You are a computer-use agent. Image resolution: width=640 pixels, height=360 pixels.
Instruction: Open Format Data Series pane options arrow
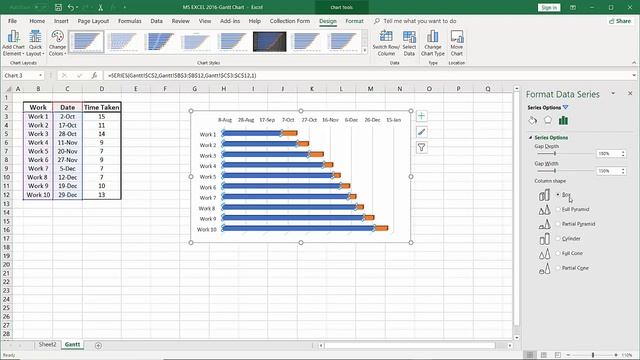[613, 93]
